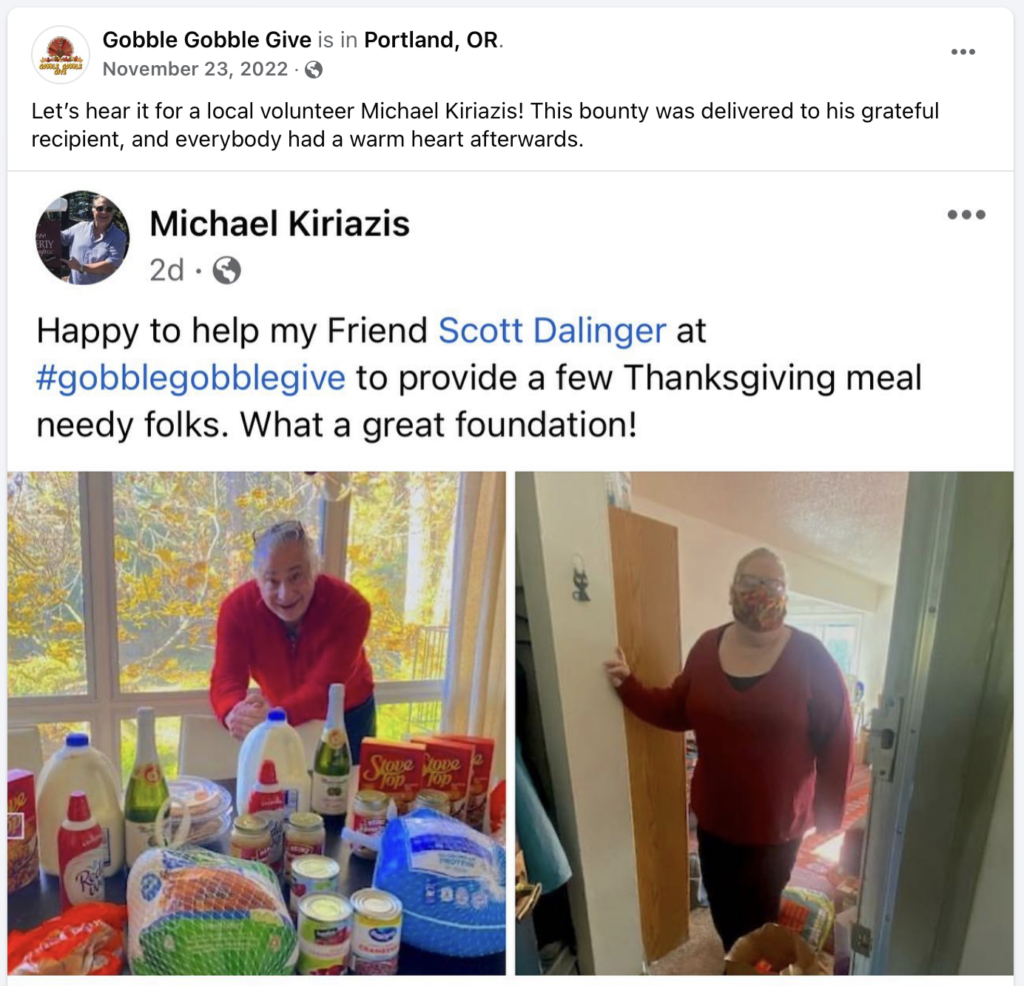Click the post text mentioning local volunteer
Screen dimensions: 1024x986
[485, 125]
